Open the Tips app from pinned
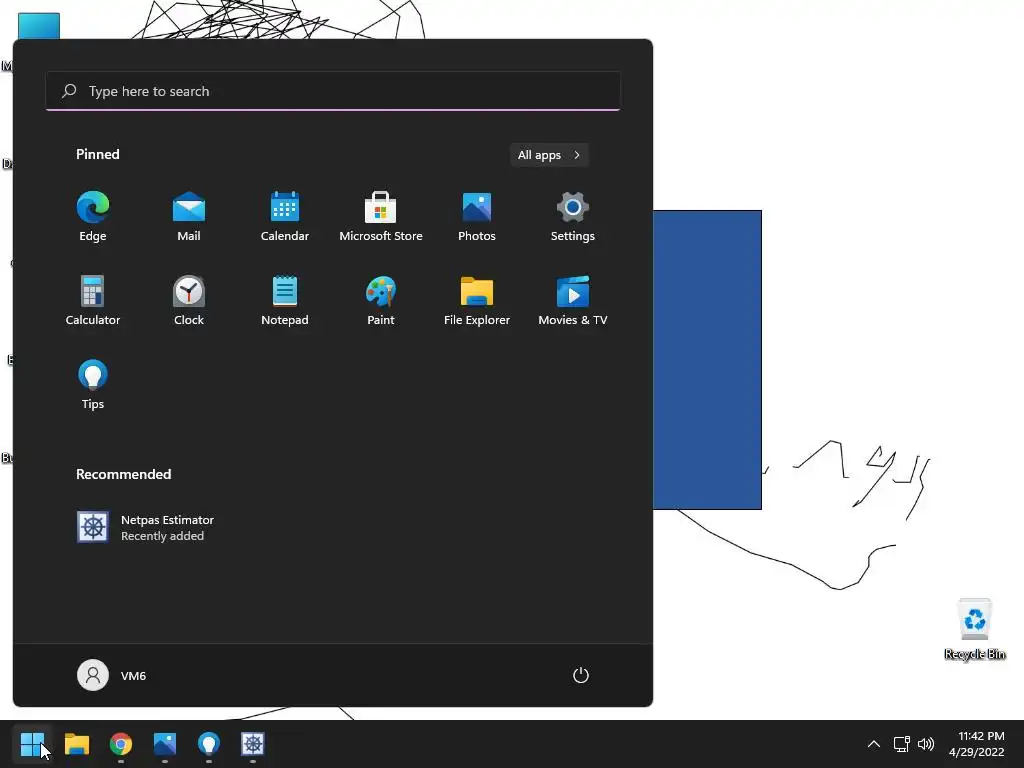Viewport: 1024px width, 768px height. pyautogui.click(x=93, y=385)
